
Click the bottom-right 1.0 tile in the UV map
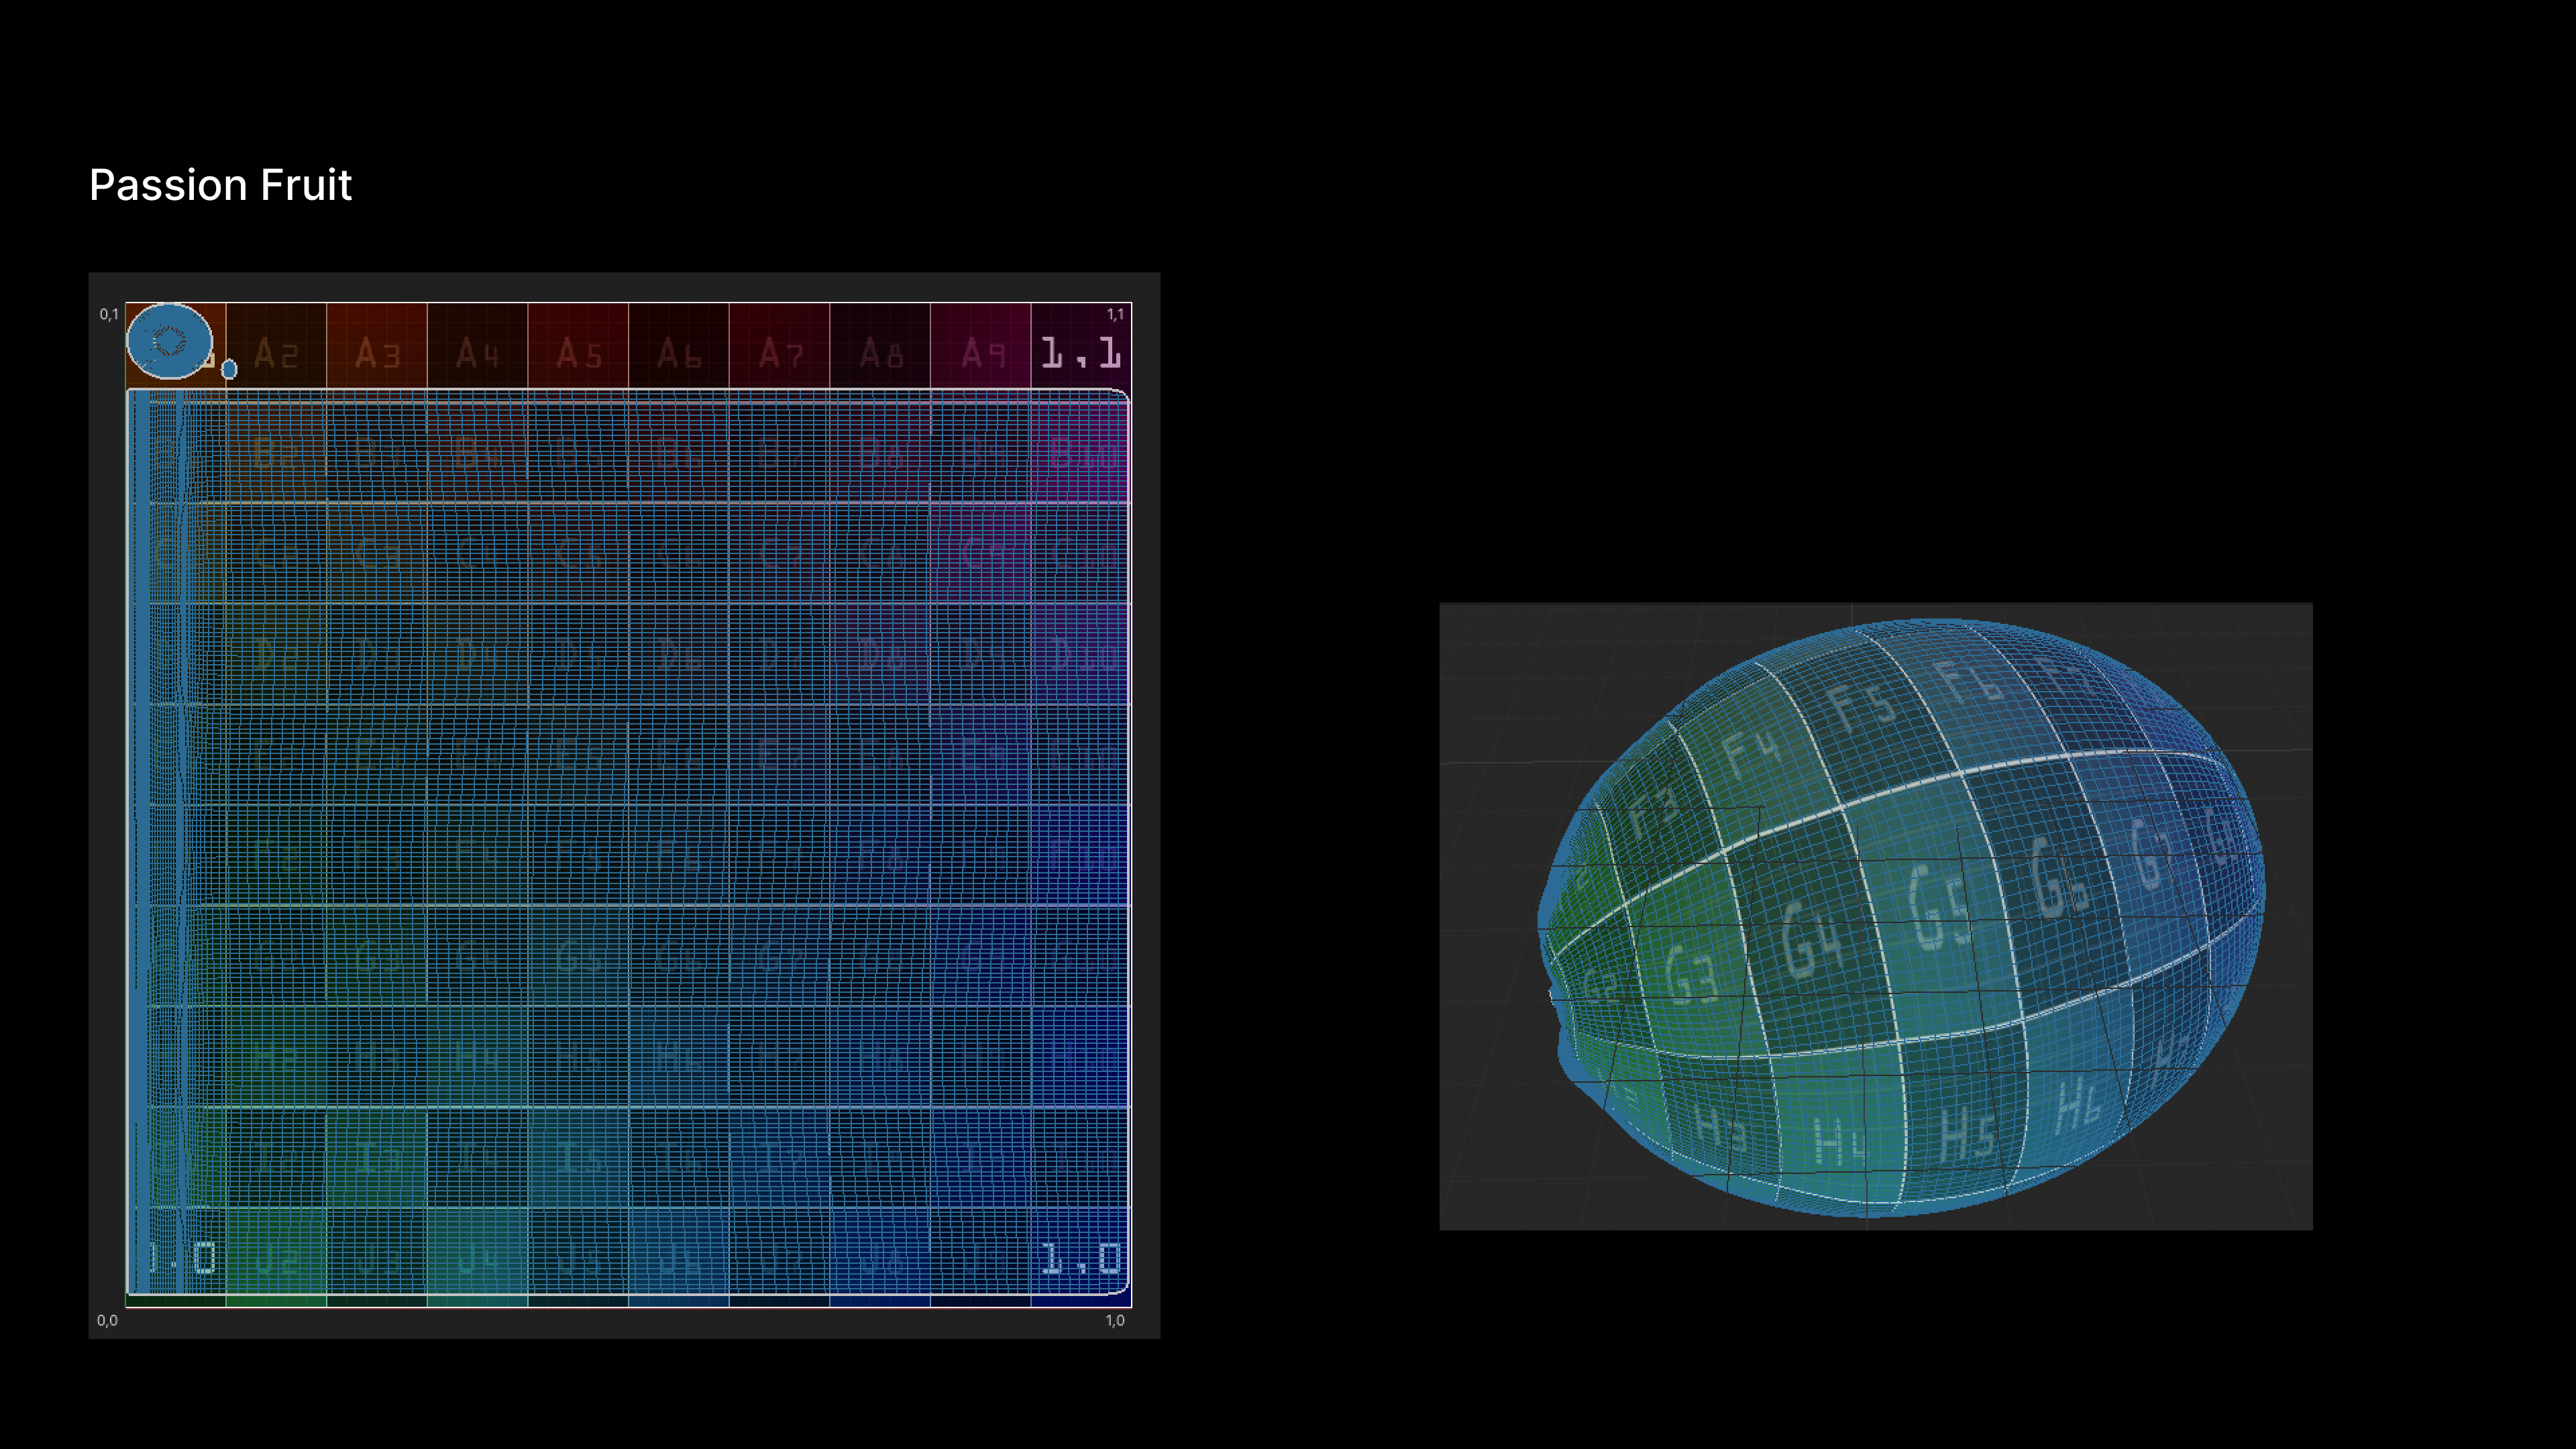coord(1081,1256)
